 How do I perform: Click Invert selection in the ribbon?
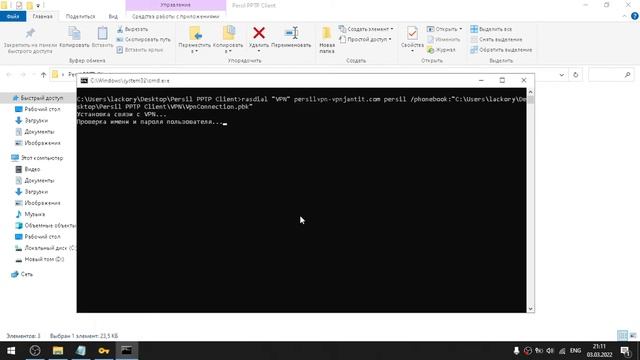point(501,50)
